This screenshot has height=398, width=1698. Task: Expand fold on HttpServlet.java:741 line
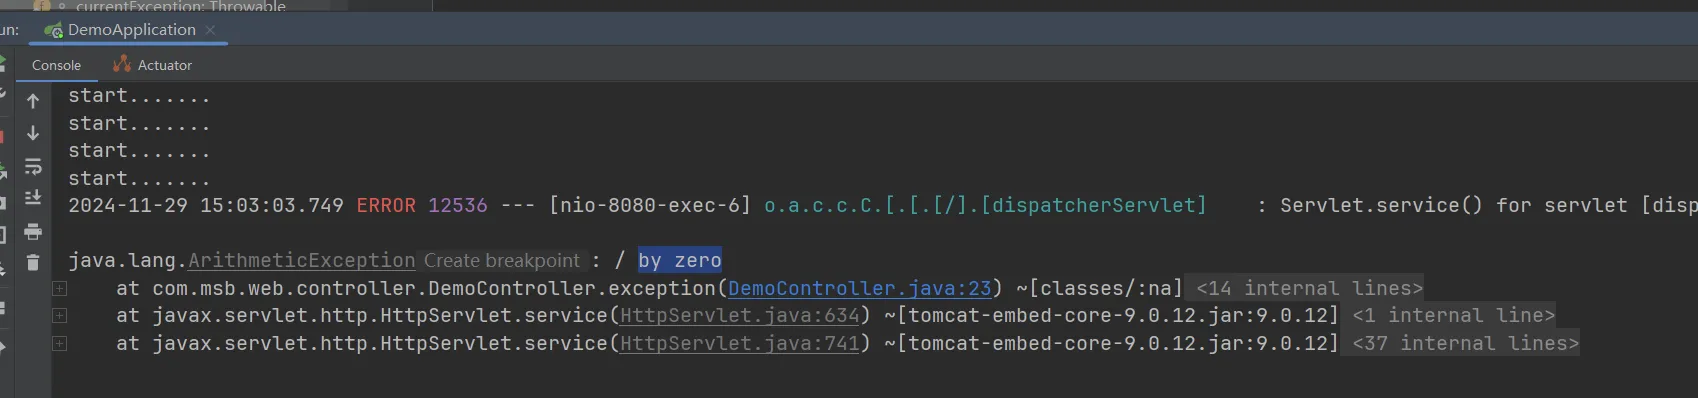[x=60, y=344]
